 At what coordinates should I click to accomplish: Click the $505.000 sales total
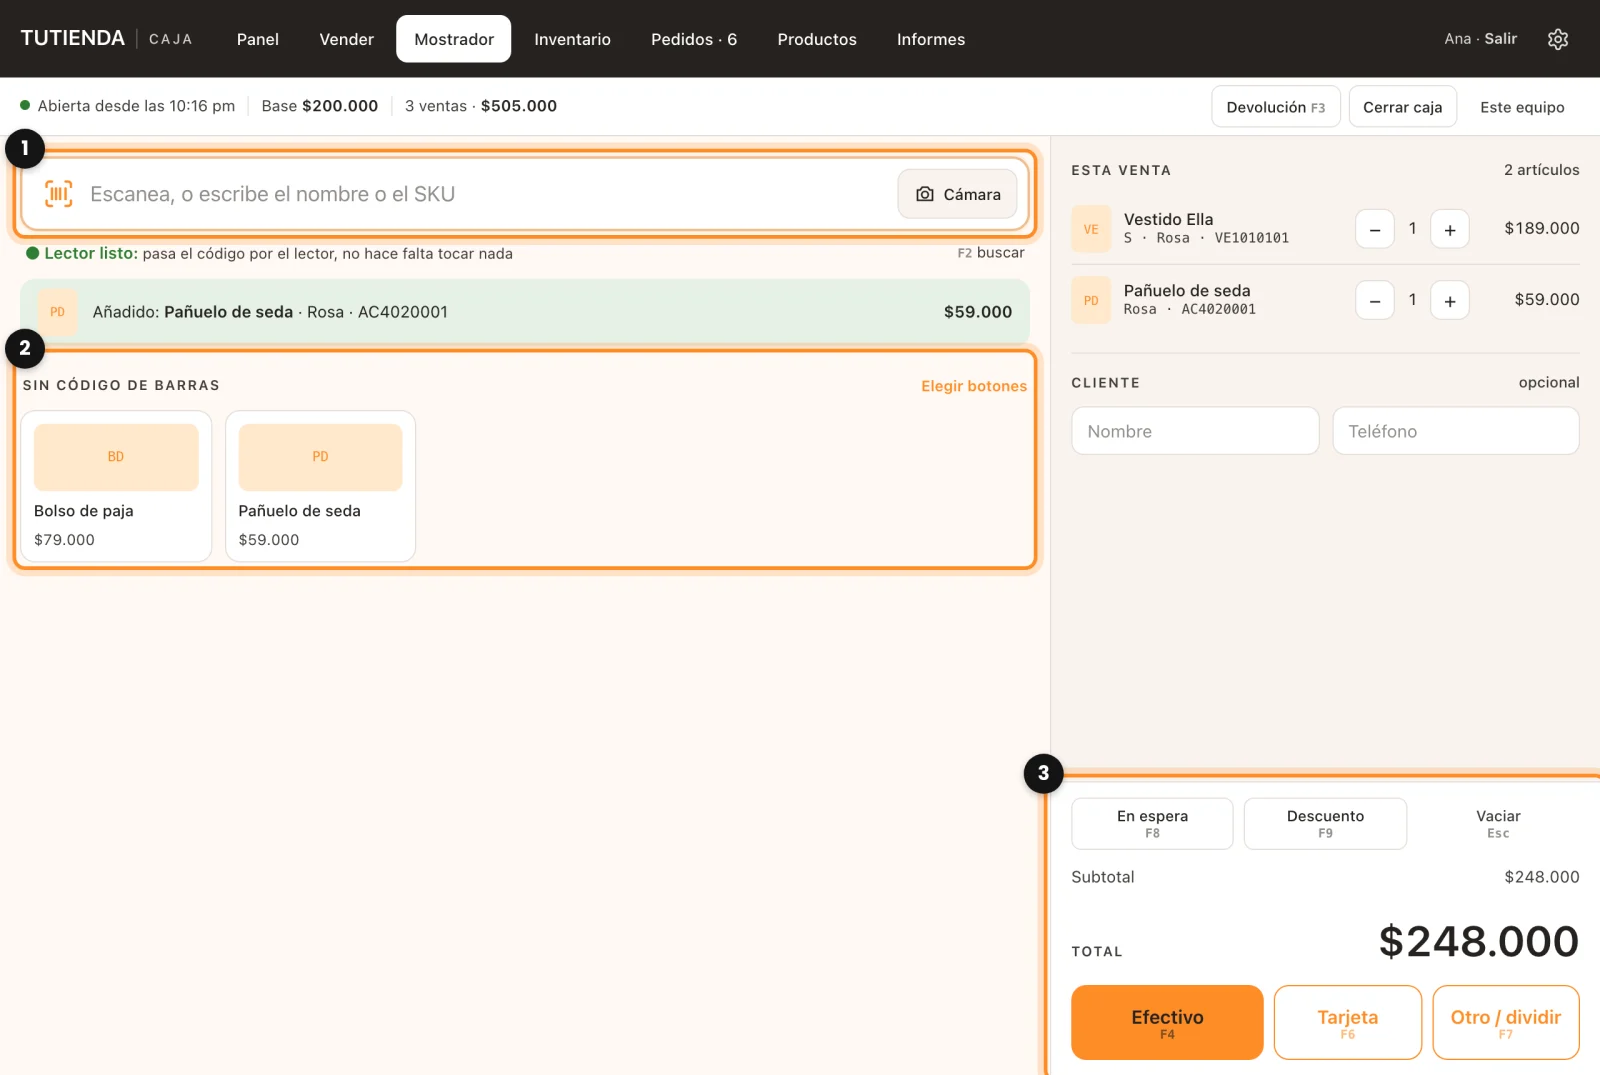[x=518, y=106]
